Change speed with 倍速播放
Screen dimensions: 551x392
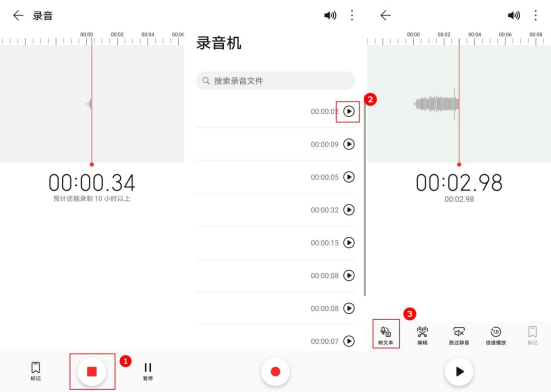coord(496,335)
